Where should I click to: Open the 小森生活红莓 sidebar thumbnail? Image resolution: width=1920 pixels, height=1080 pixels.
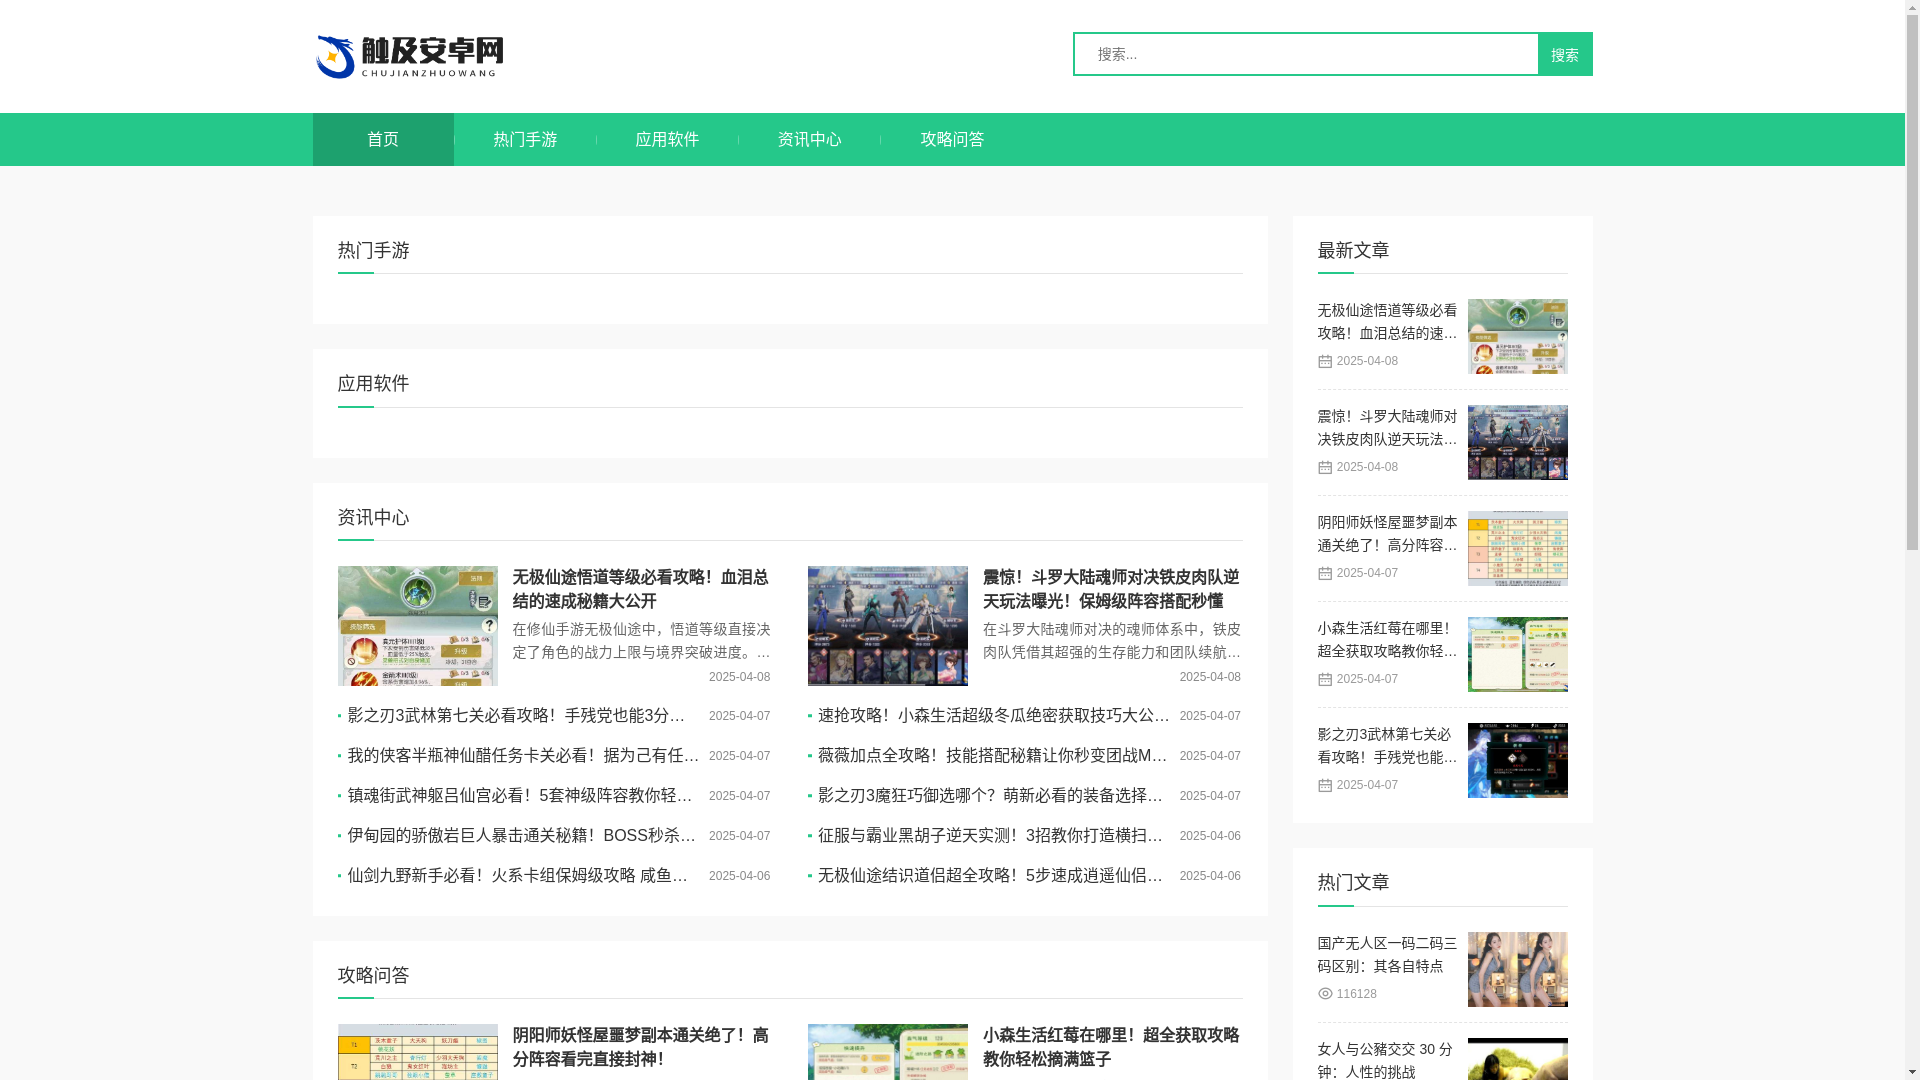(1518, 655)
